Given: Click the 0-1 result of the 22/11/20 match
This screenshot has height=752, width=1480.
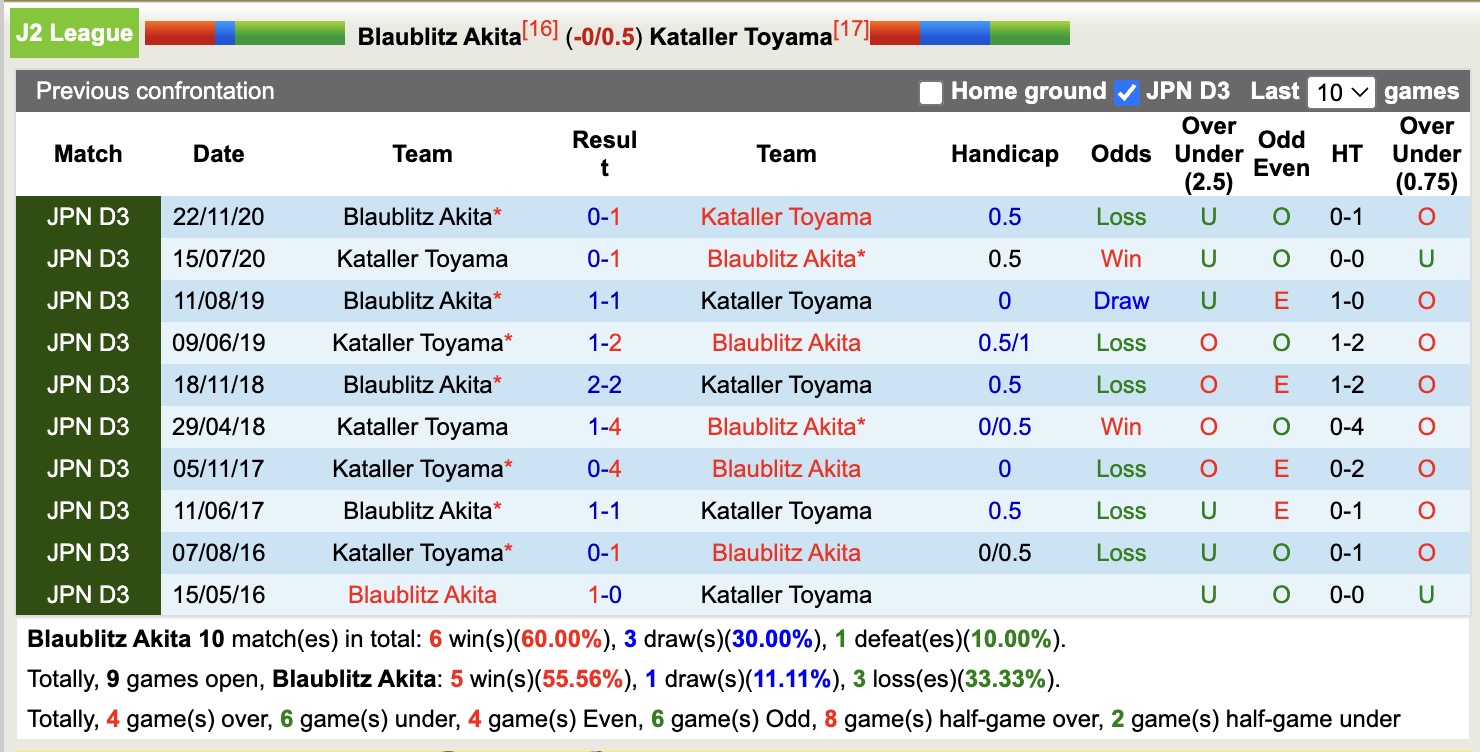Looking at the screenshot, I should [x=604, y=216].
